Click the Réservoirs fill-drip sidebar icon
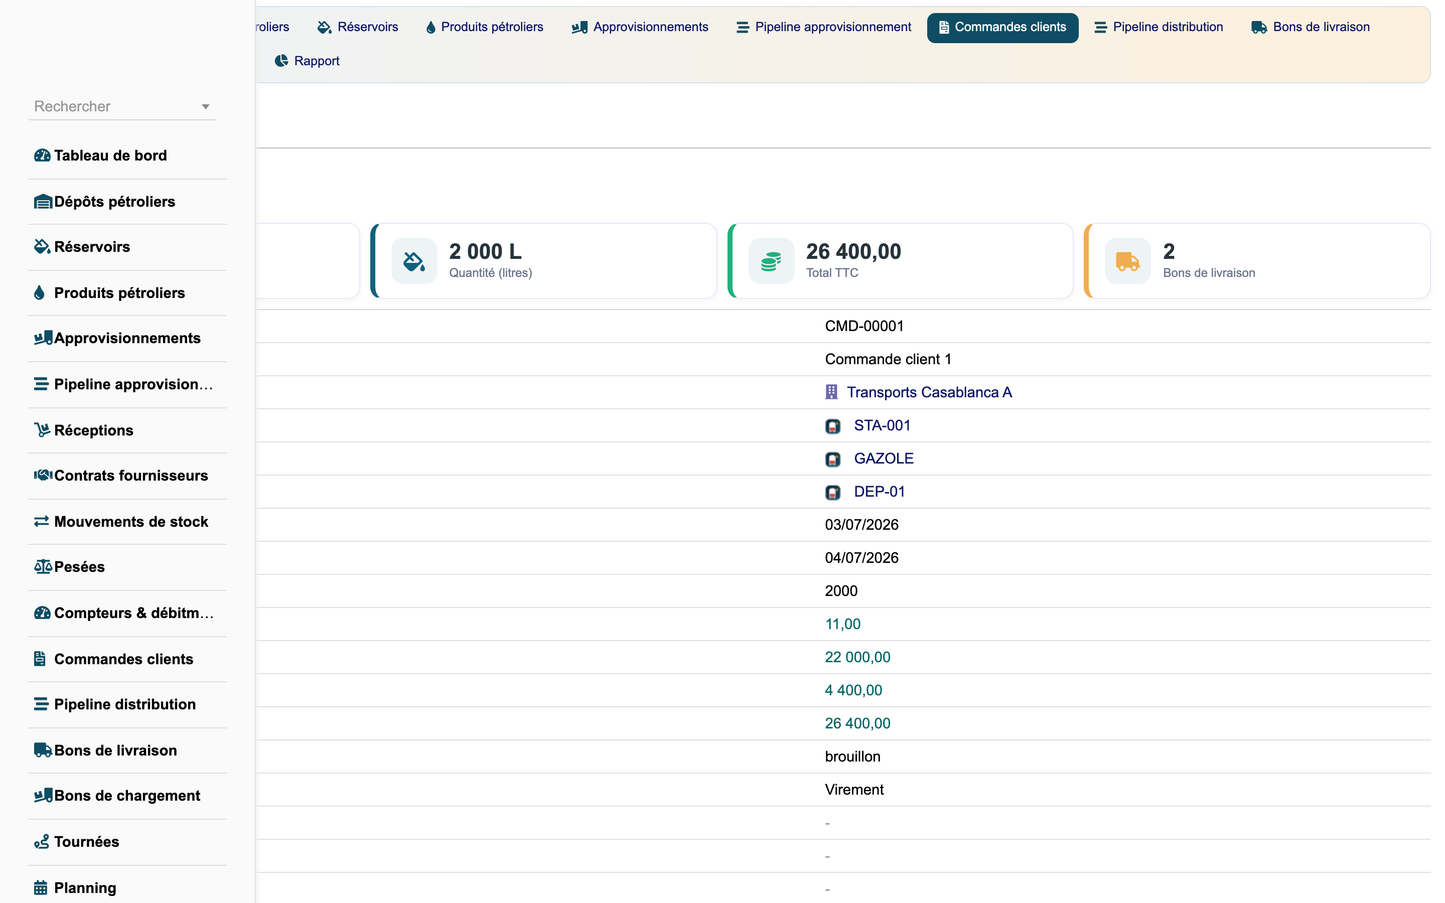The image size is (1445, 903). 42,247
